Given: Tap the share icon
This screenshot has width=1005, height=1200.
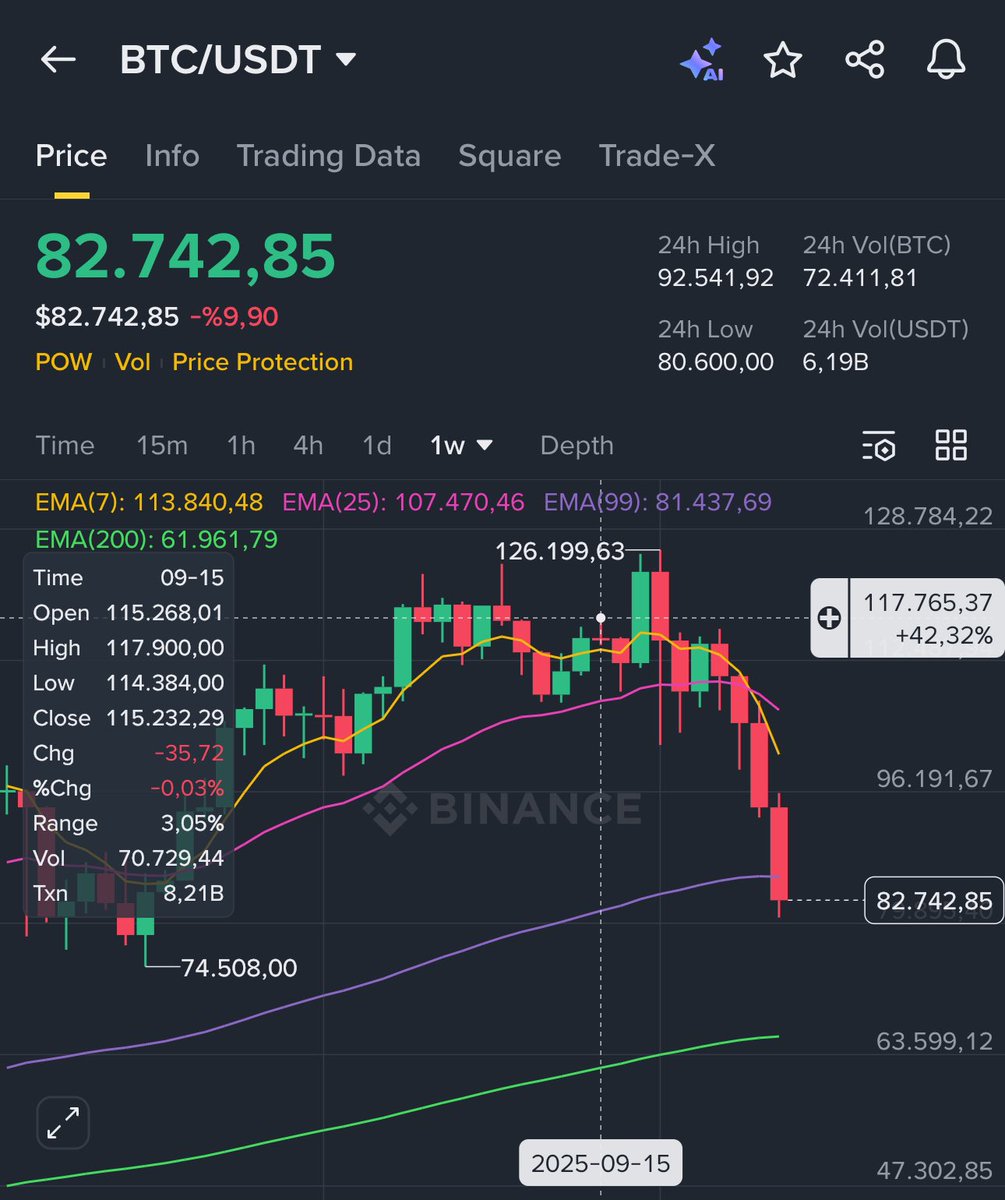Looking at the screenshot, I should coord(865,60).
